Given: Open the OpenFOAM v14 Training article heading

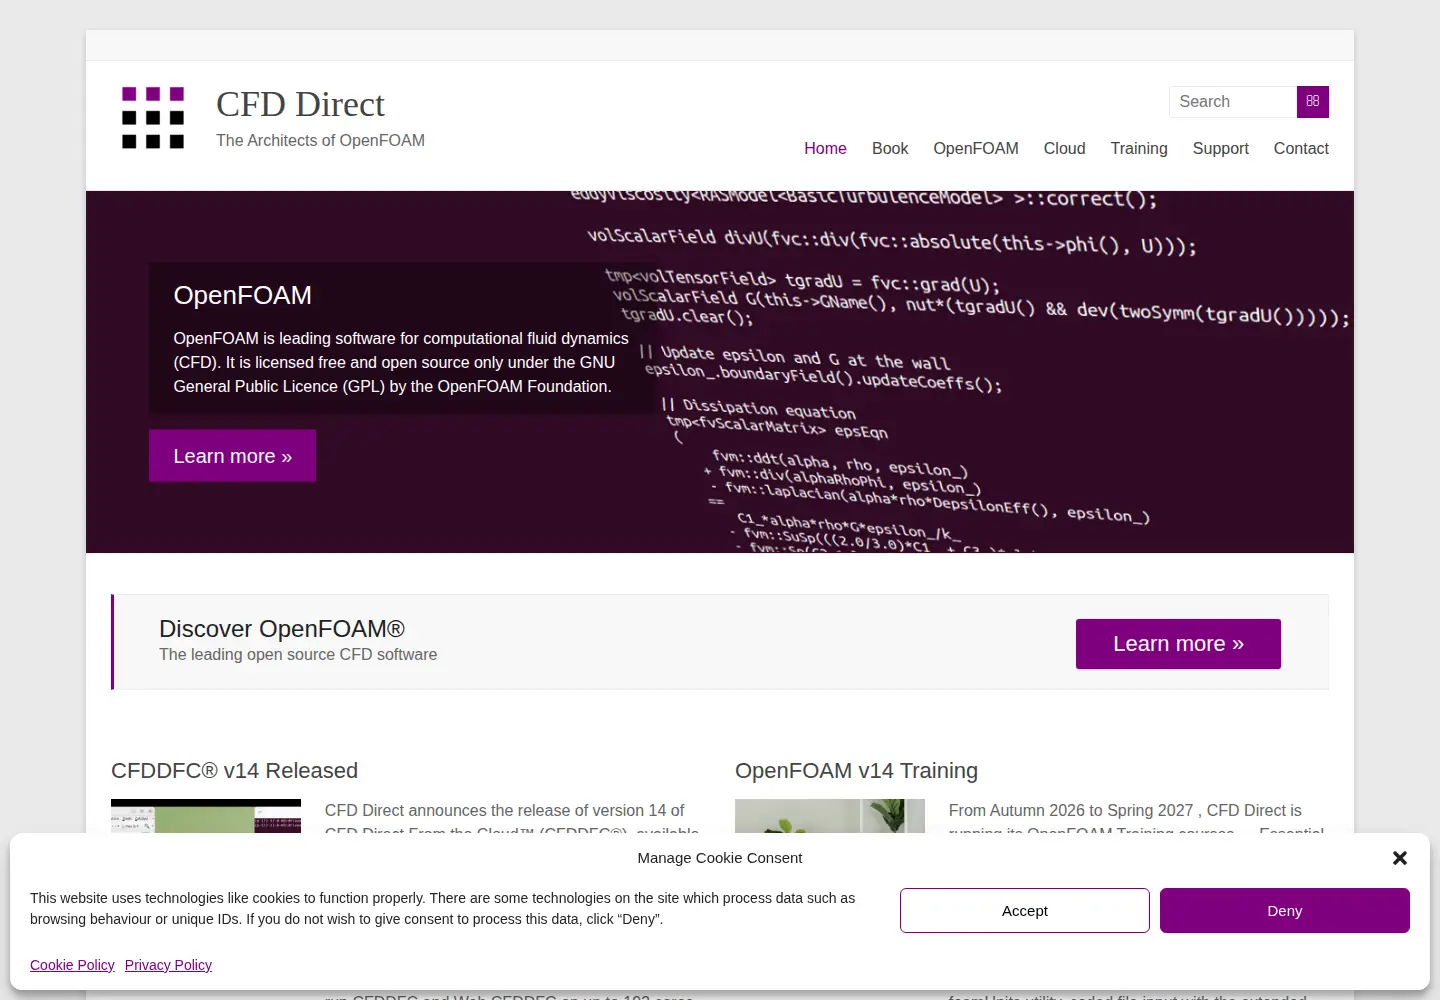Looking at the screenshot, I should (x=856, y=771).
